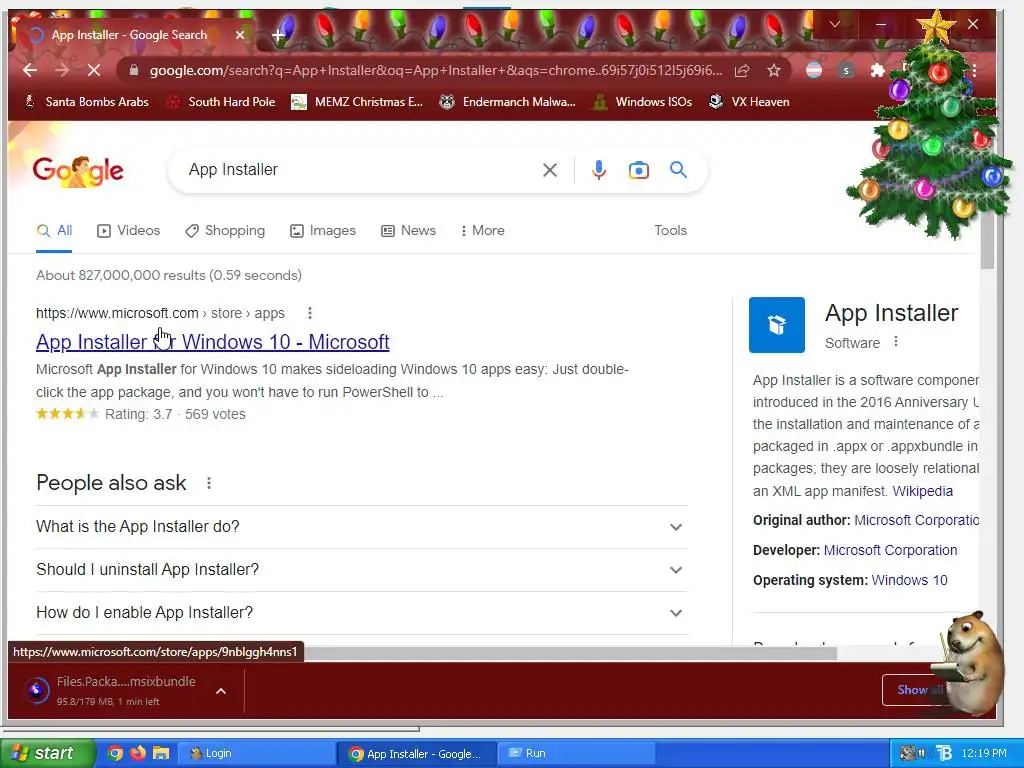
Task: Close the App Installer search tab
Action: click(240, 35)
